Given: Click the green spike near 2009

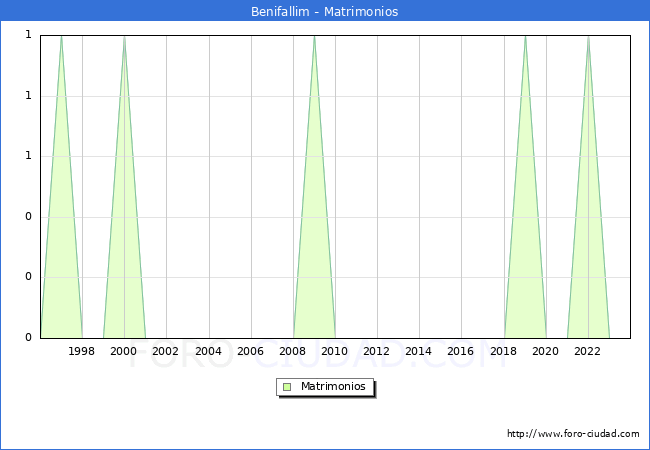Looking at the screenshot, I should [x=314, y=37].
